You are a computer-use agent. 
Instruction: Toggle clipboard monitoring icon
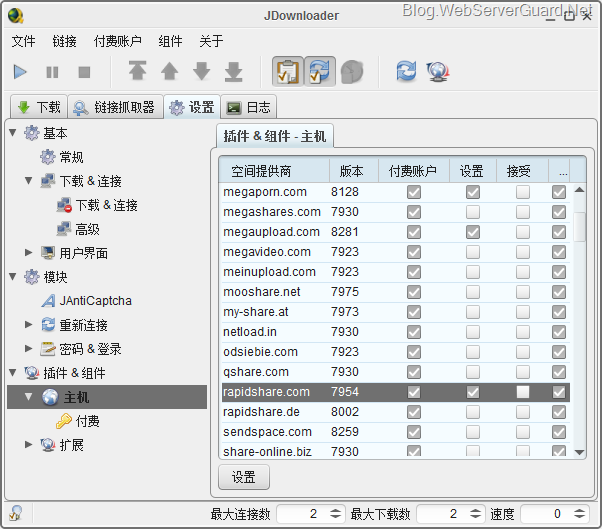[288, 71]
